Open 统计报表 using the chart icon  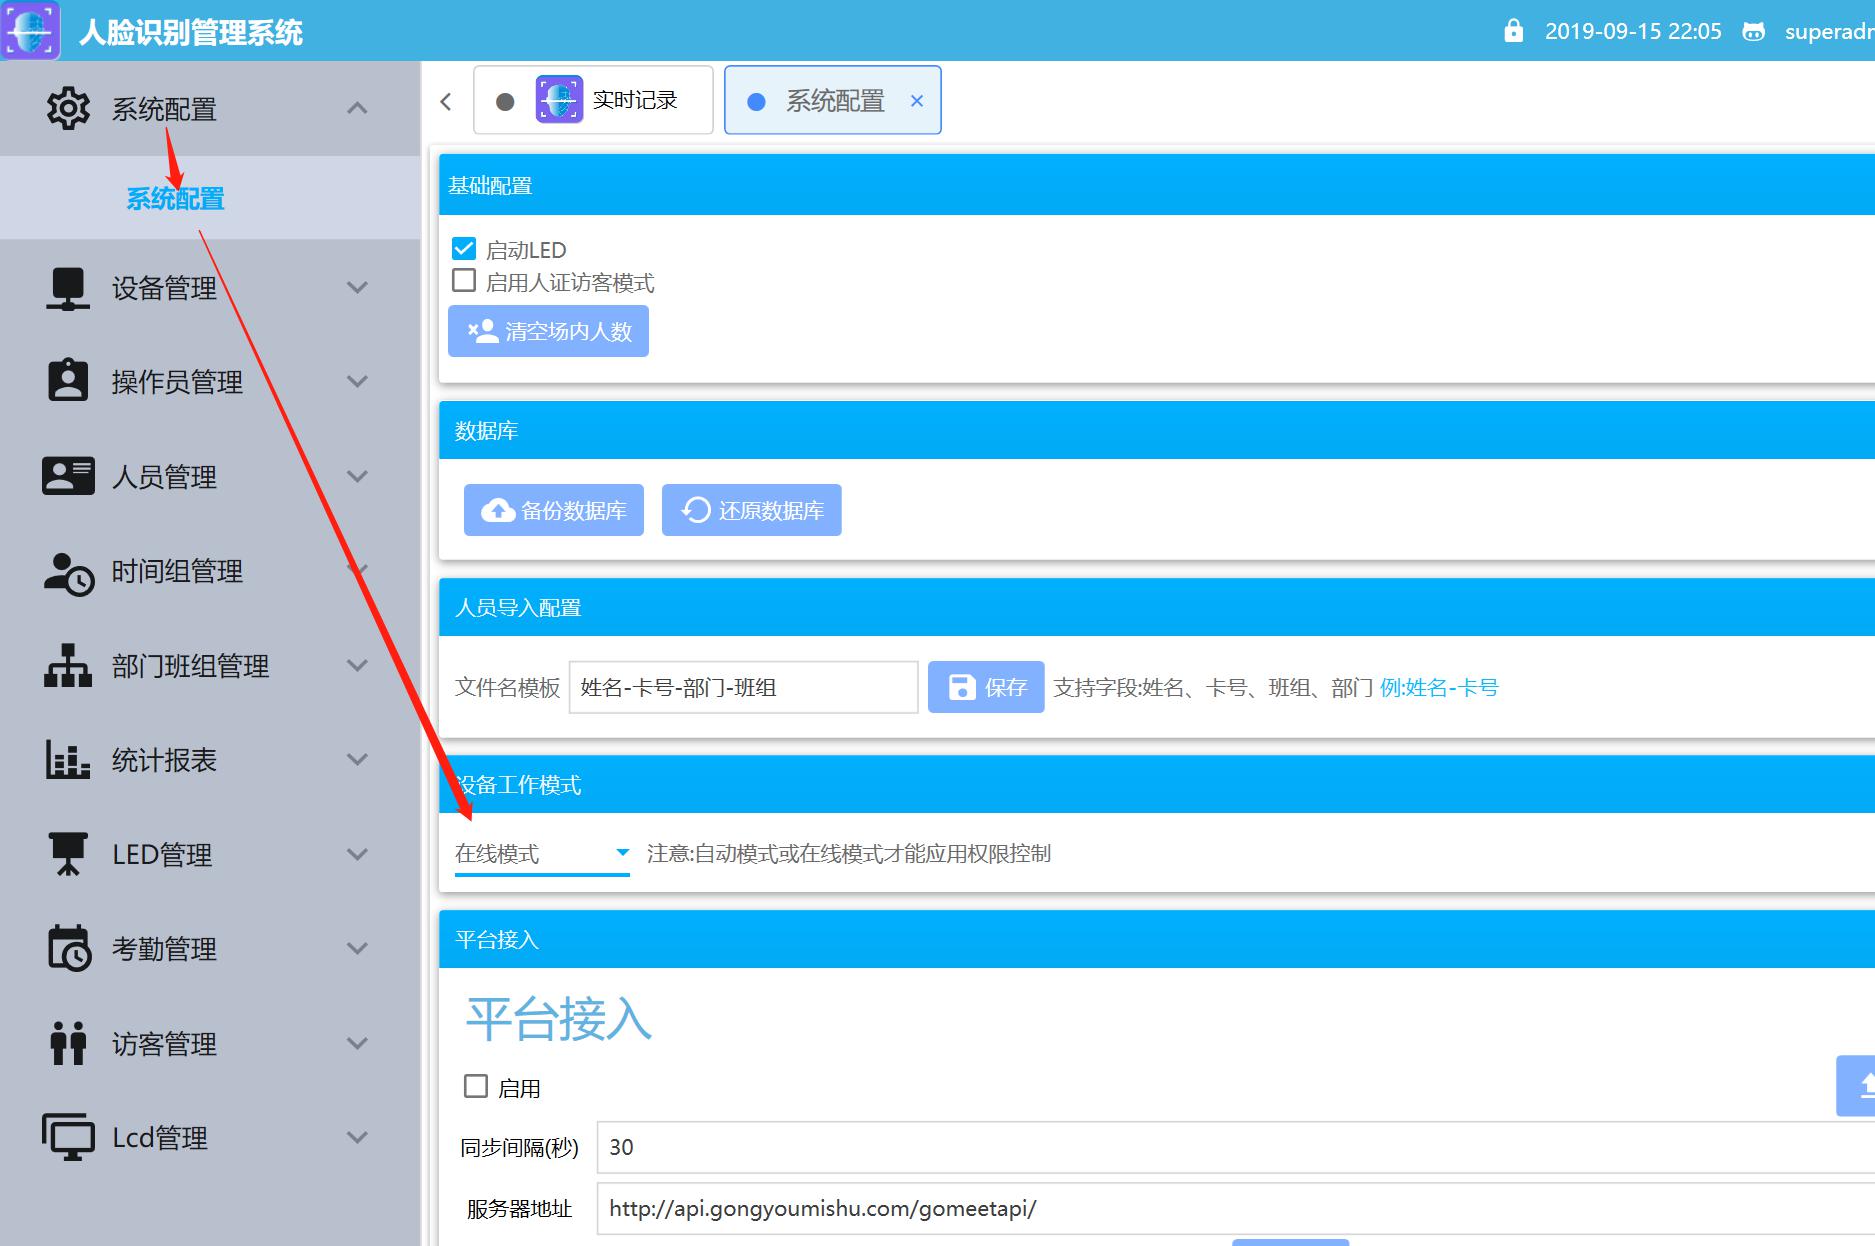pyautogui.click(x=67, y=760)
